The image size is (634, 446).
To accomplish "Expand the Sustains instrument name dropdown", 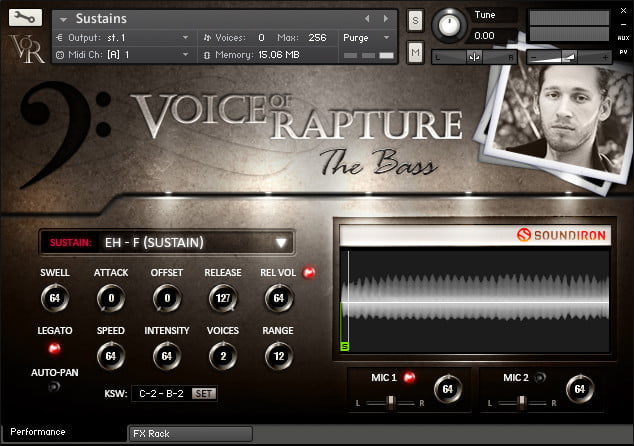I will 63,19.
